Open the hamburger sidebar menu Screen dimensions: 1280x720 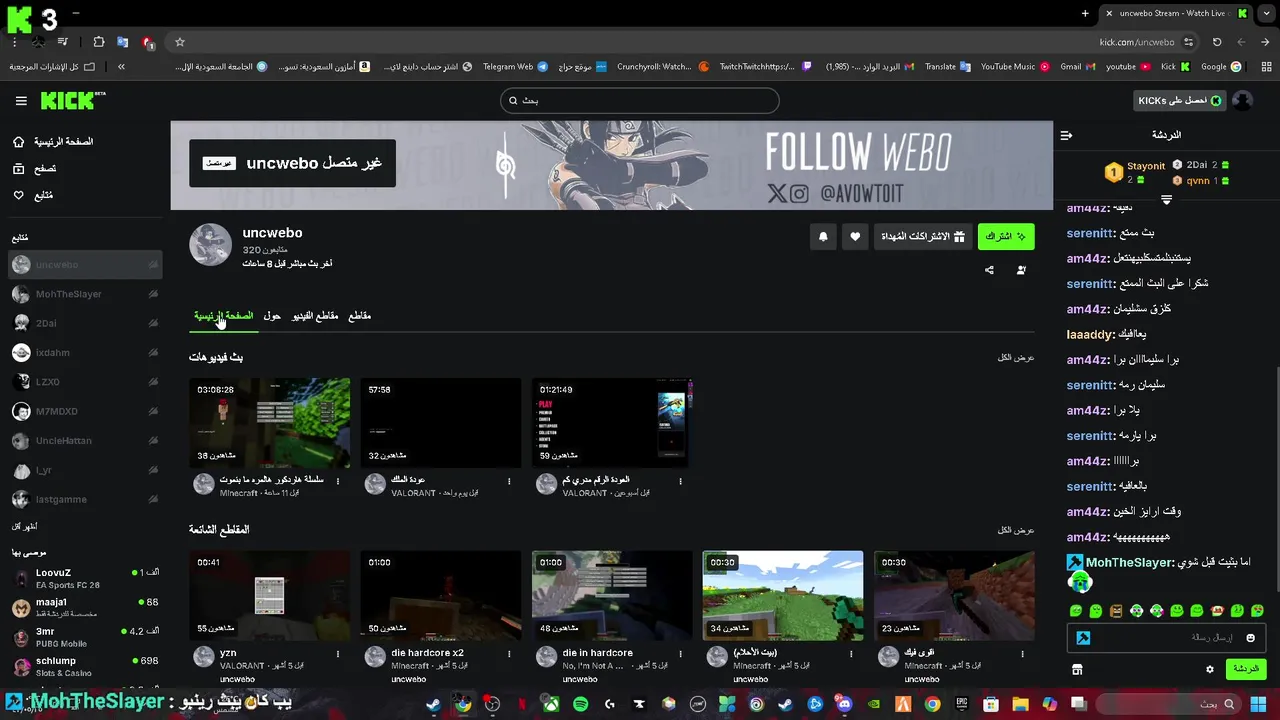point(21,101)
